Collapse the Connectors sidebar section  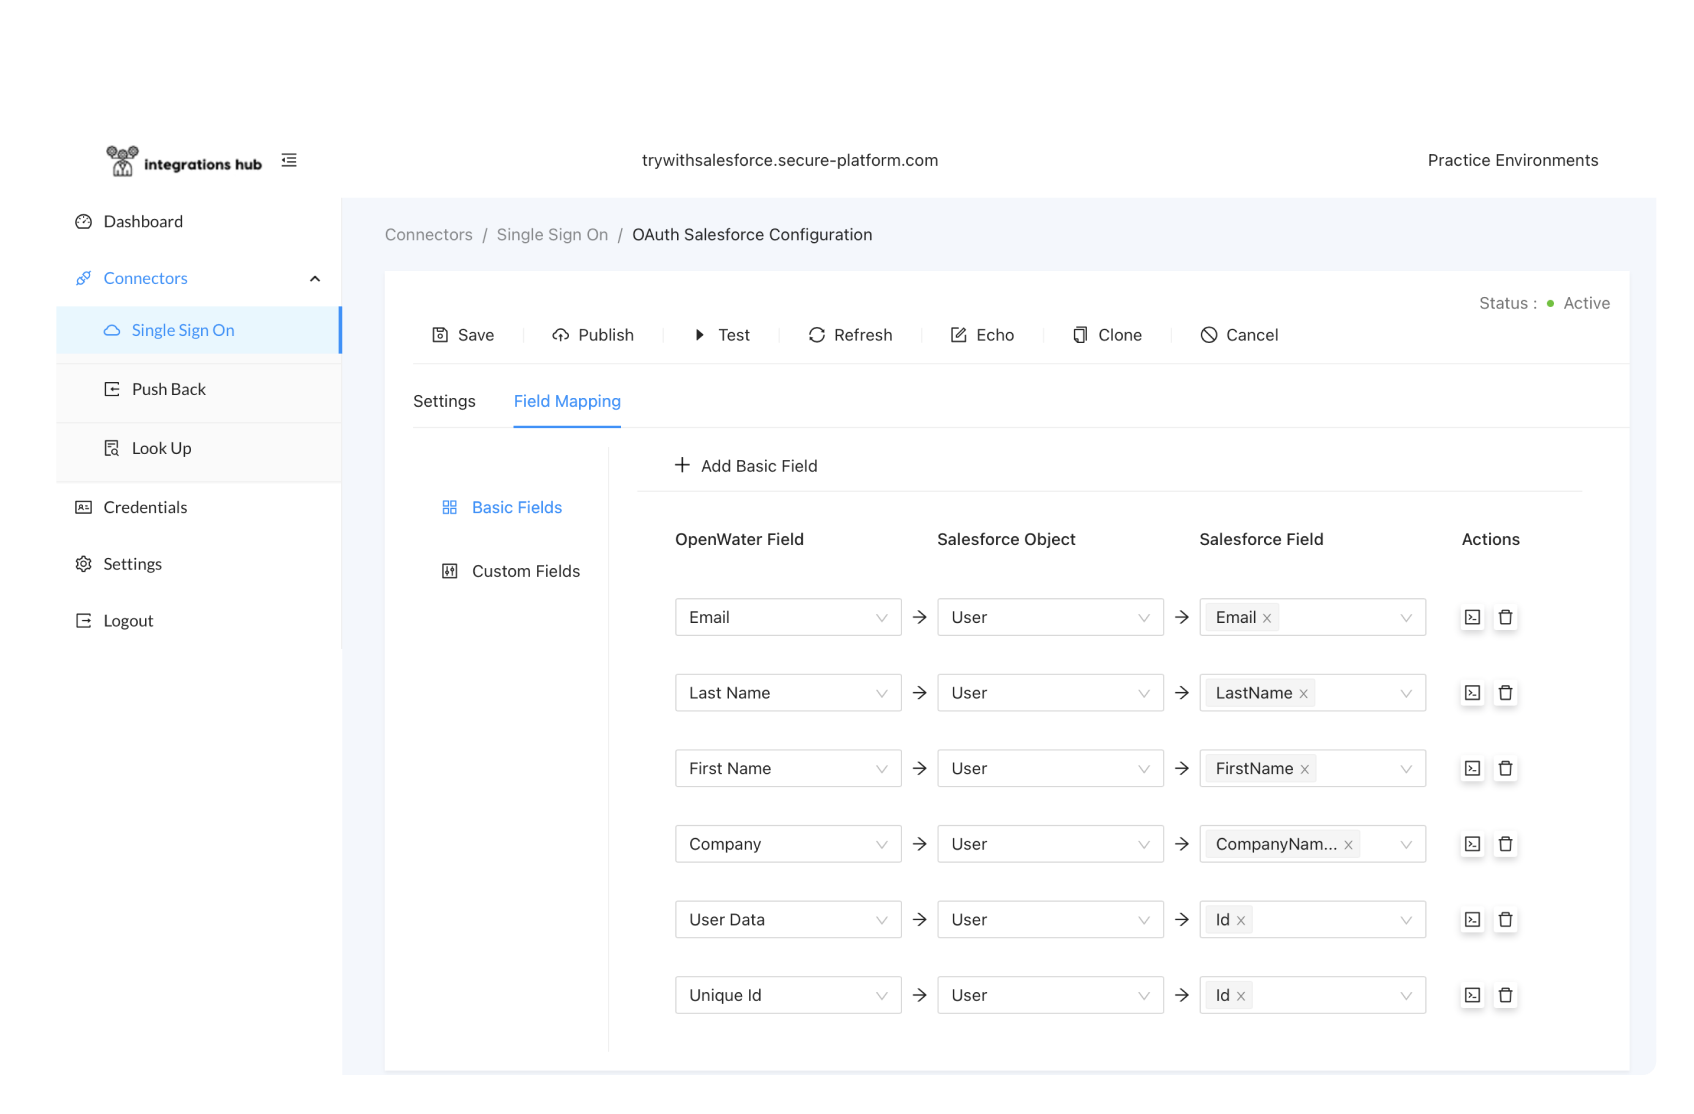click(x=315, y=279)
